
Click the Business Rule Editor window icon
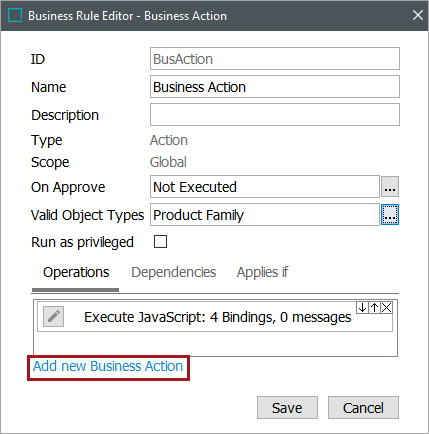pyautogui.click(x=15, y=15)
